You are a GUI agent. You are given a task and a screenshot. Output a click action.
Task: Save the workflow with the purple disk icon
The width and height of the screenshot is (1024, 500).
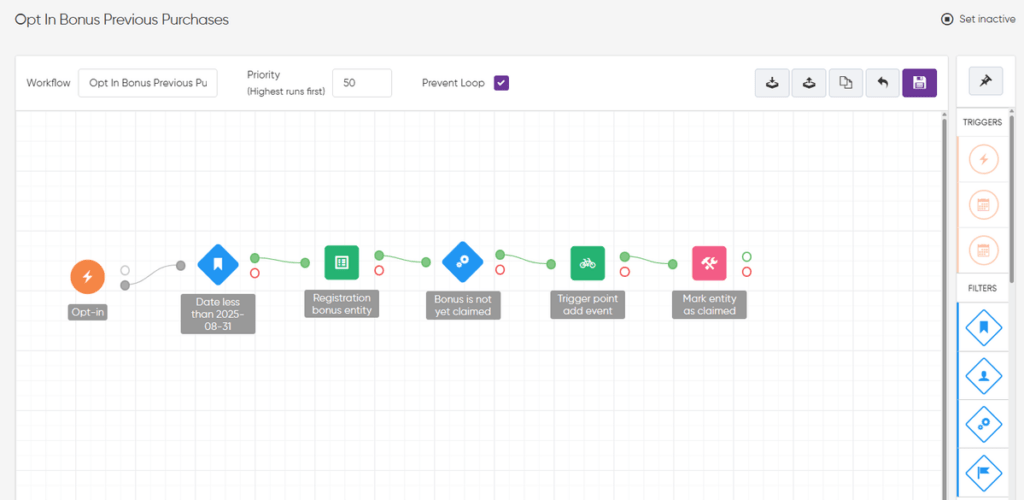[920, 83]
